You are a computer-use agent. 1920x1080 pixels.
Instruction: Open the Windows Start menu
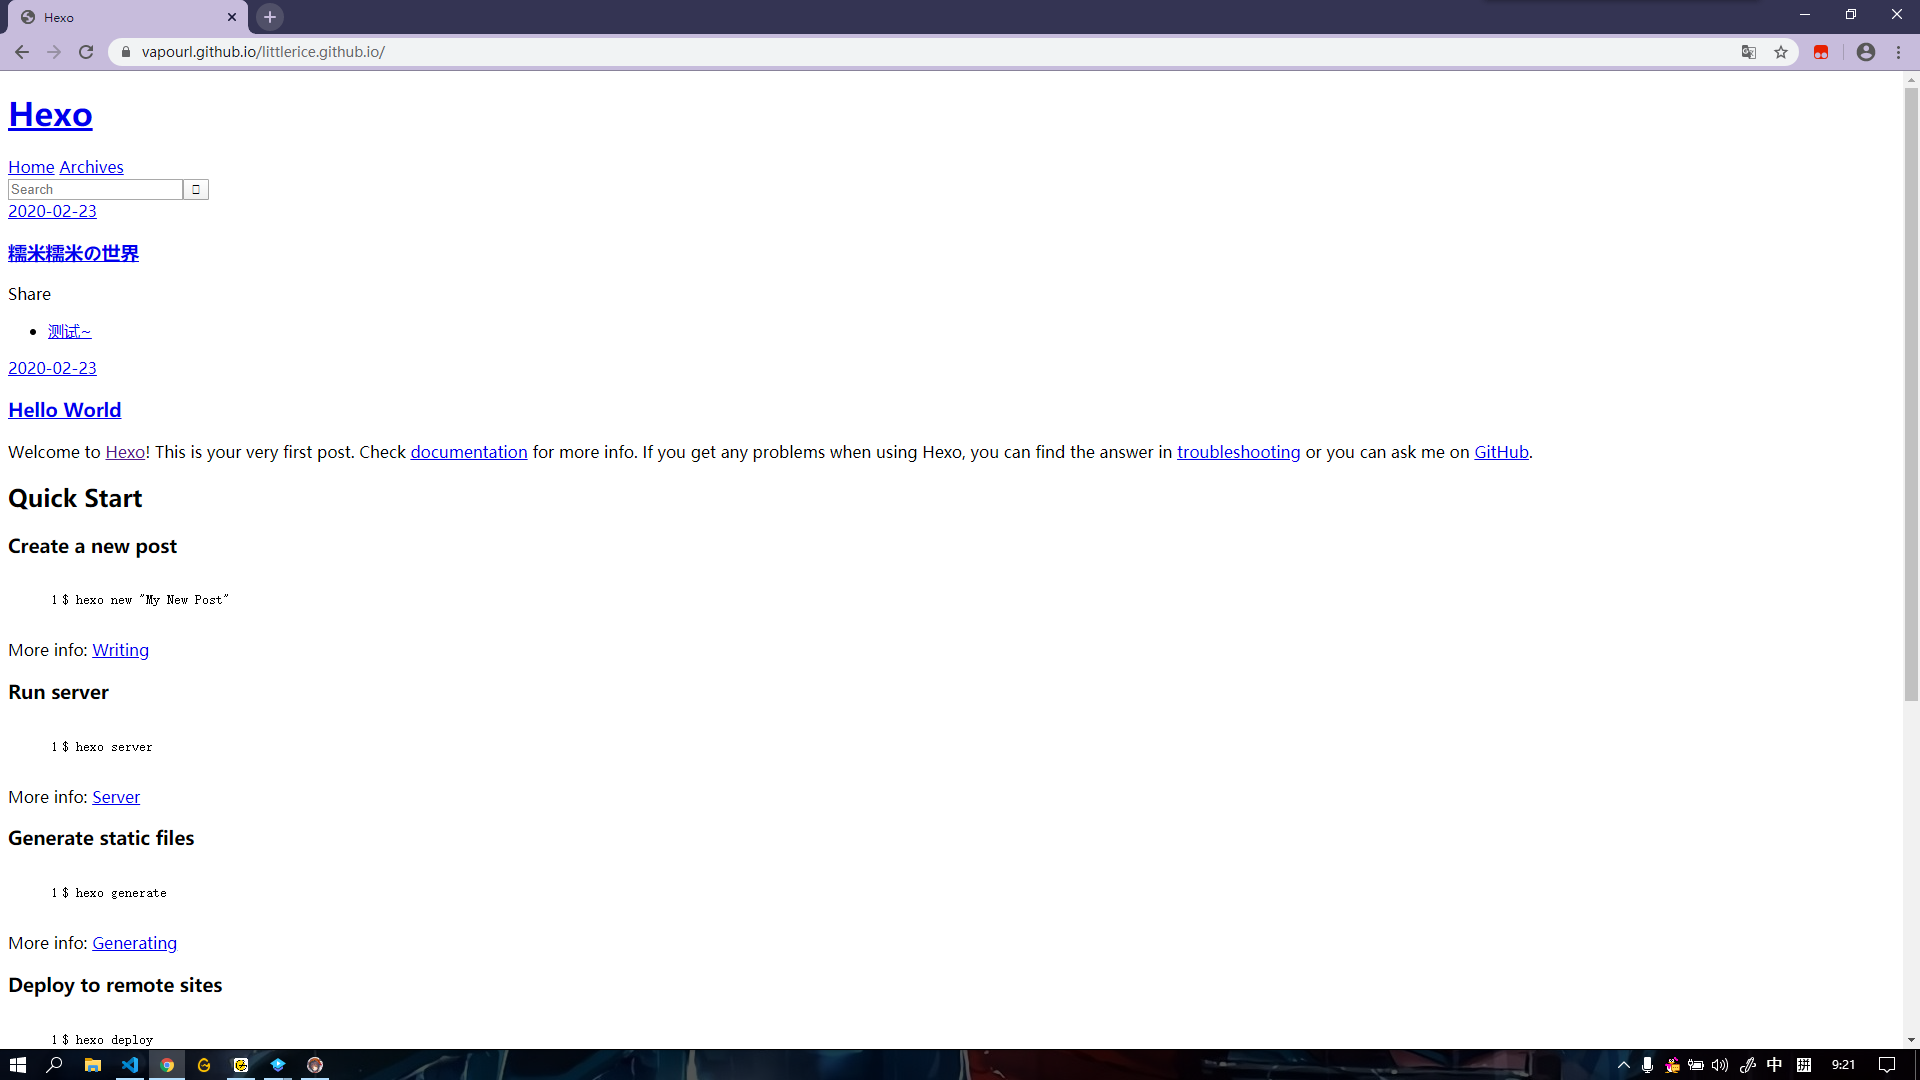click(x=18, y=1065)
